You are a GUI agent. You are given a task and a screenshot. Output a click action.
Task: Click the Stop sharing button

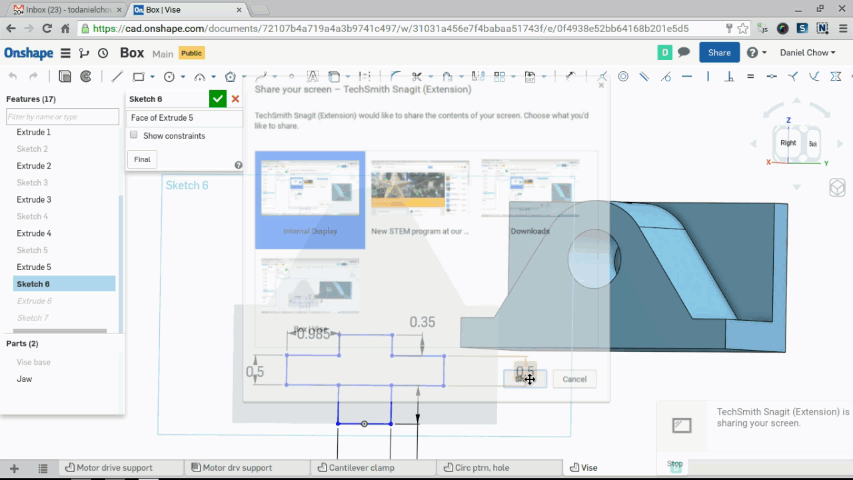pyautogui.click(x=675, y=465)
